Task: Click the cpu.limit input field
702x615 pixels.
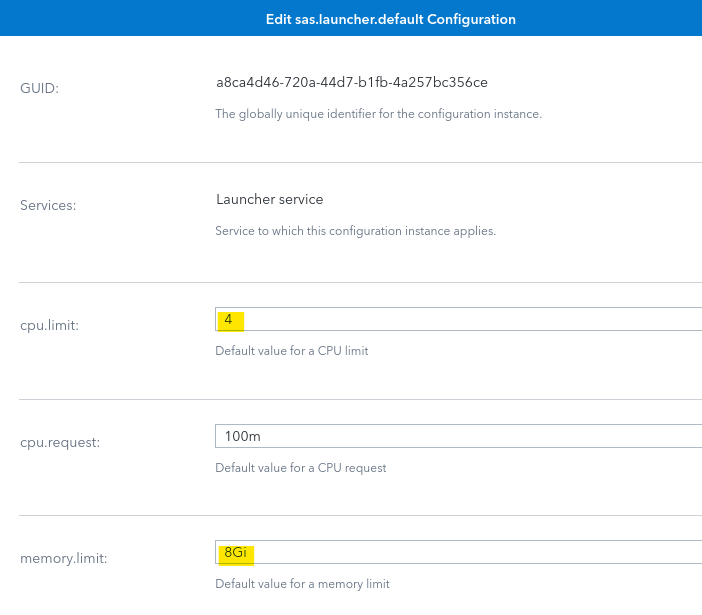Action: coord(458,319)
